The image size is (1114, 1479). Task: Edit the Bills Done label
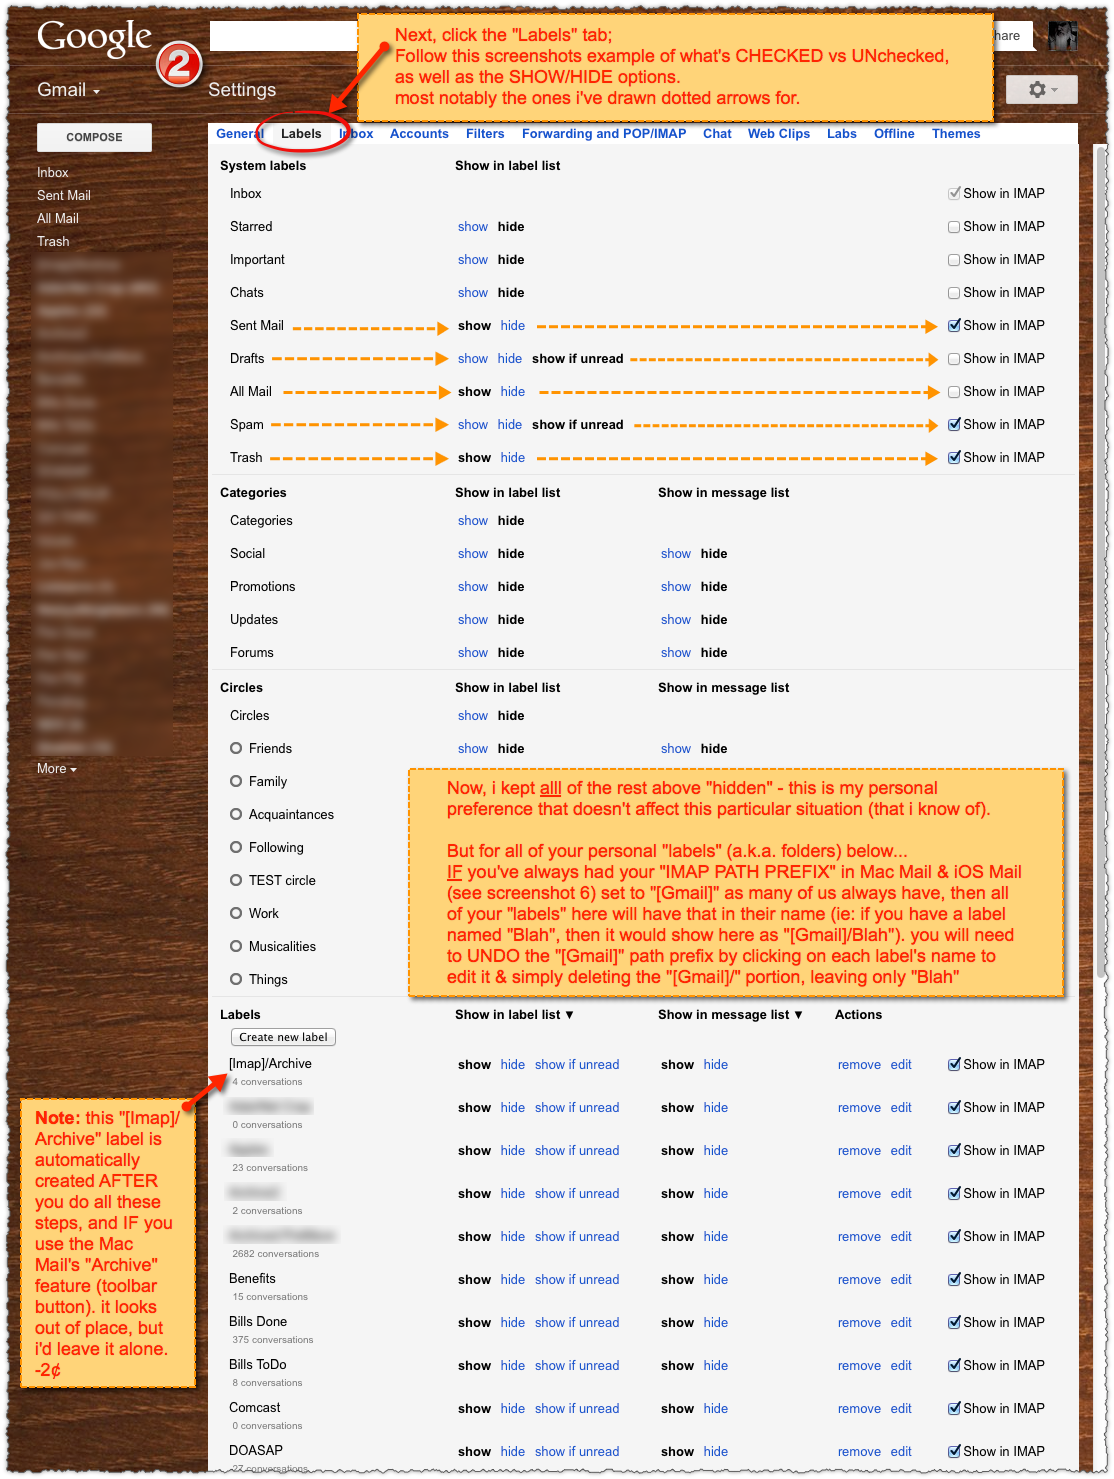[901, 1323]
